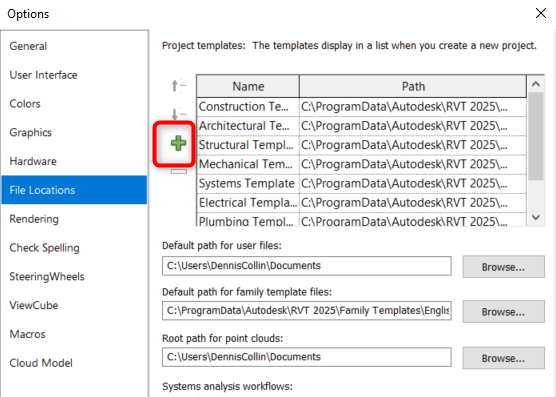556x397 pixels.
Task: Open the General options category
Action: click(x=74, y=46)
